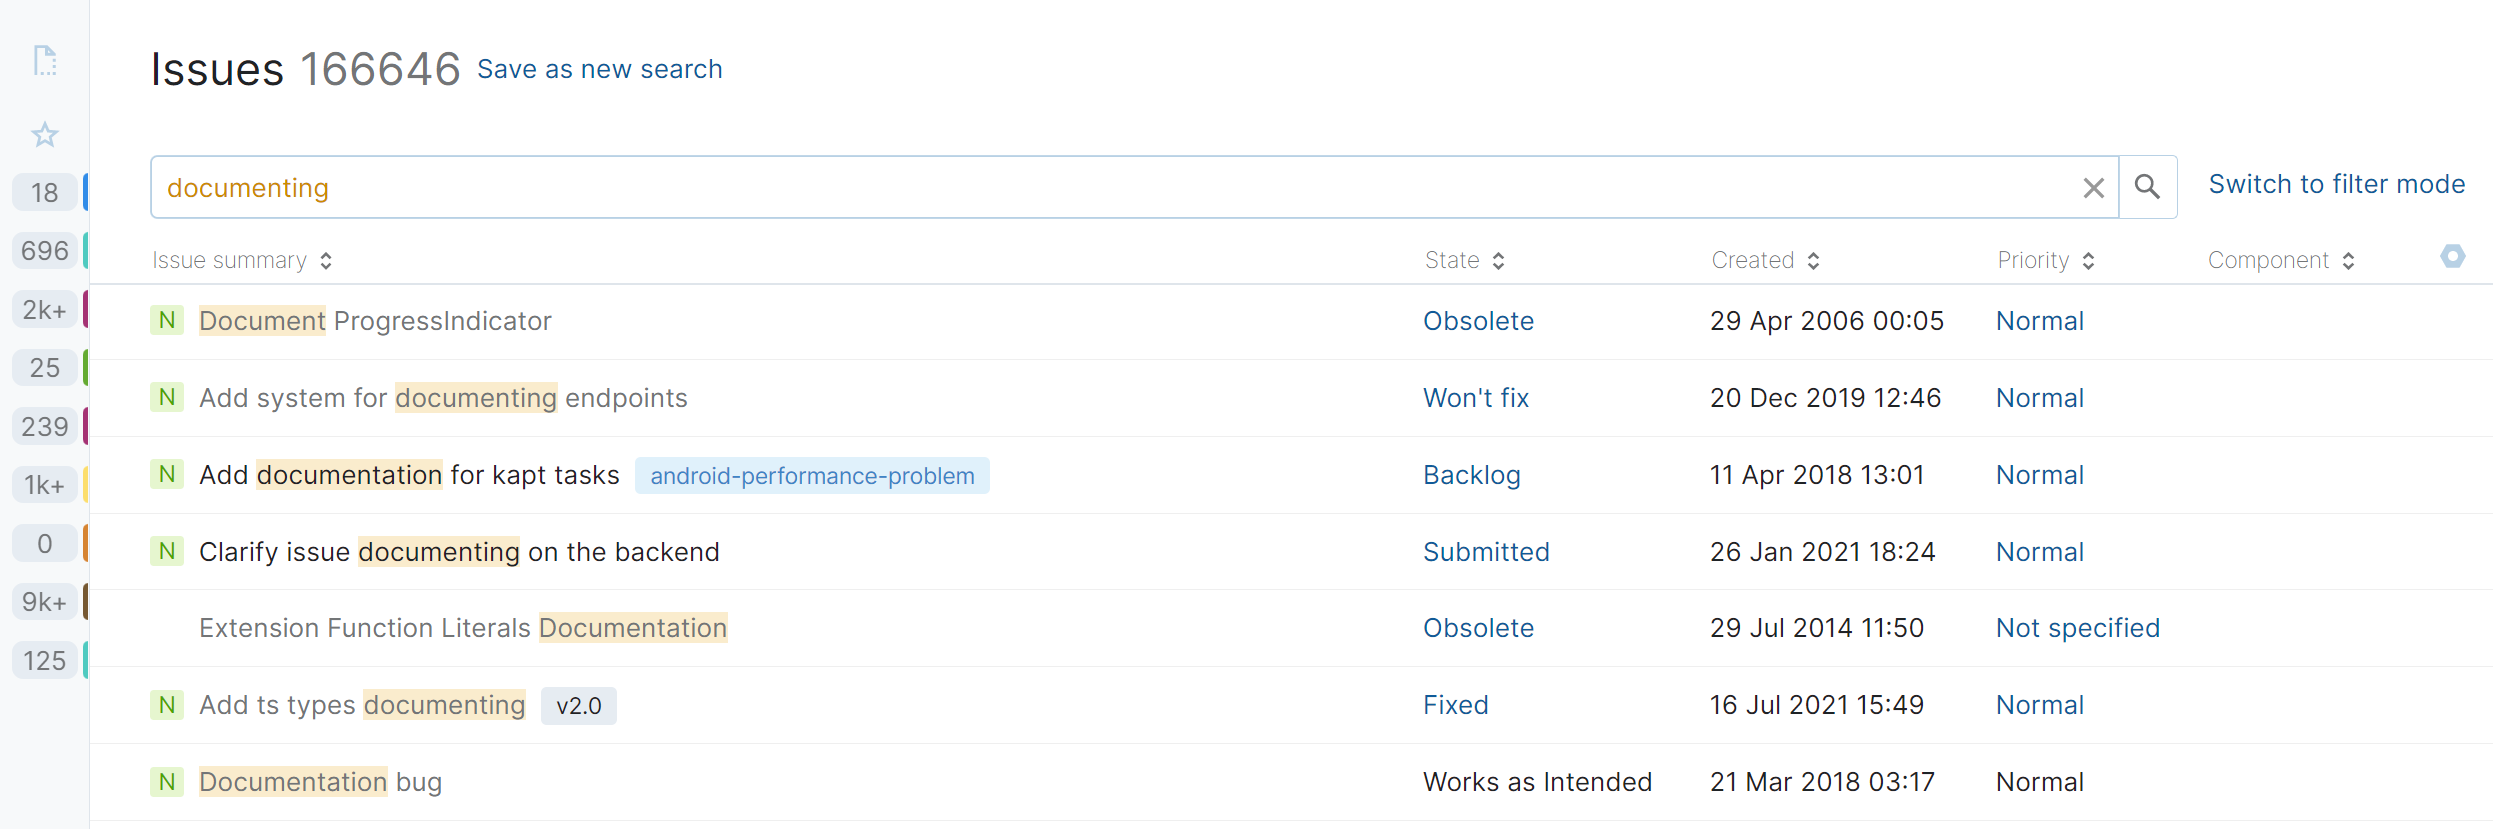Toggle sorting with the State column chevron

(x=1499, y=260)
